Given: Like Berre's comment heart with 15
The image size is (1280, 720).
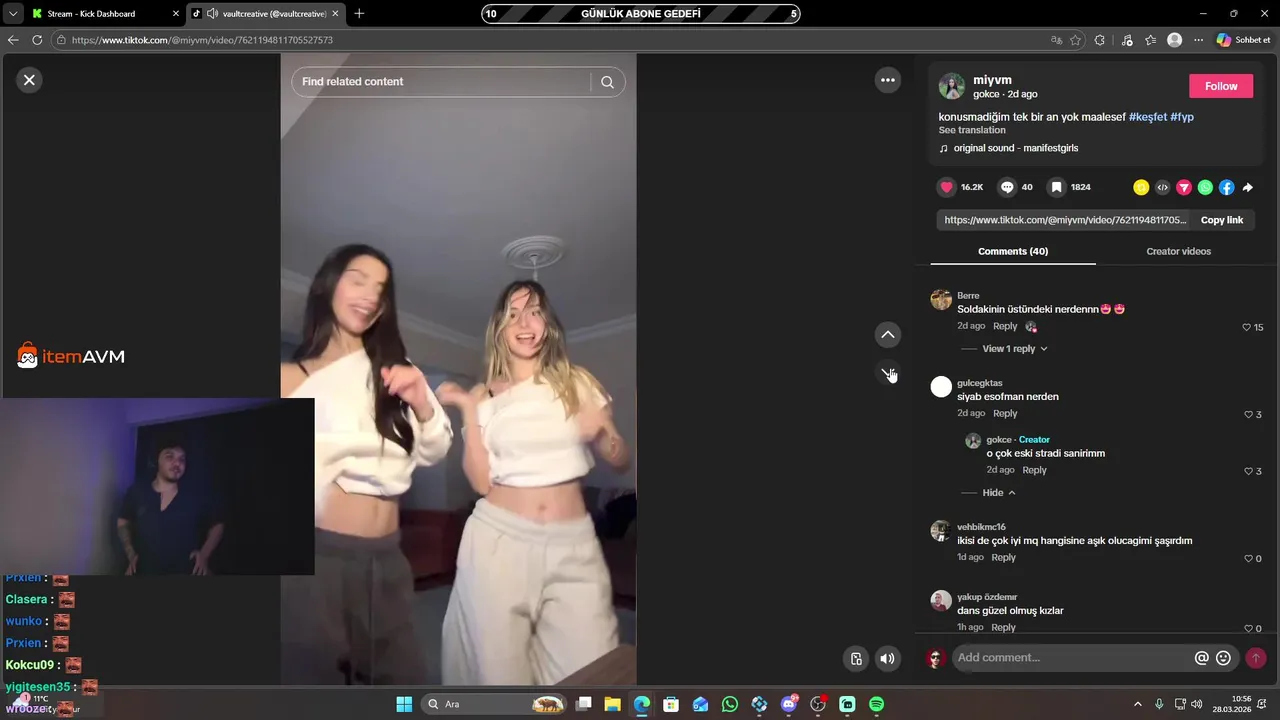Looking at the screenshot, I should coord(1246,327).
